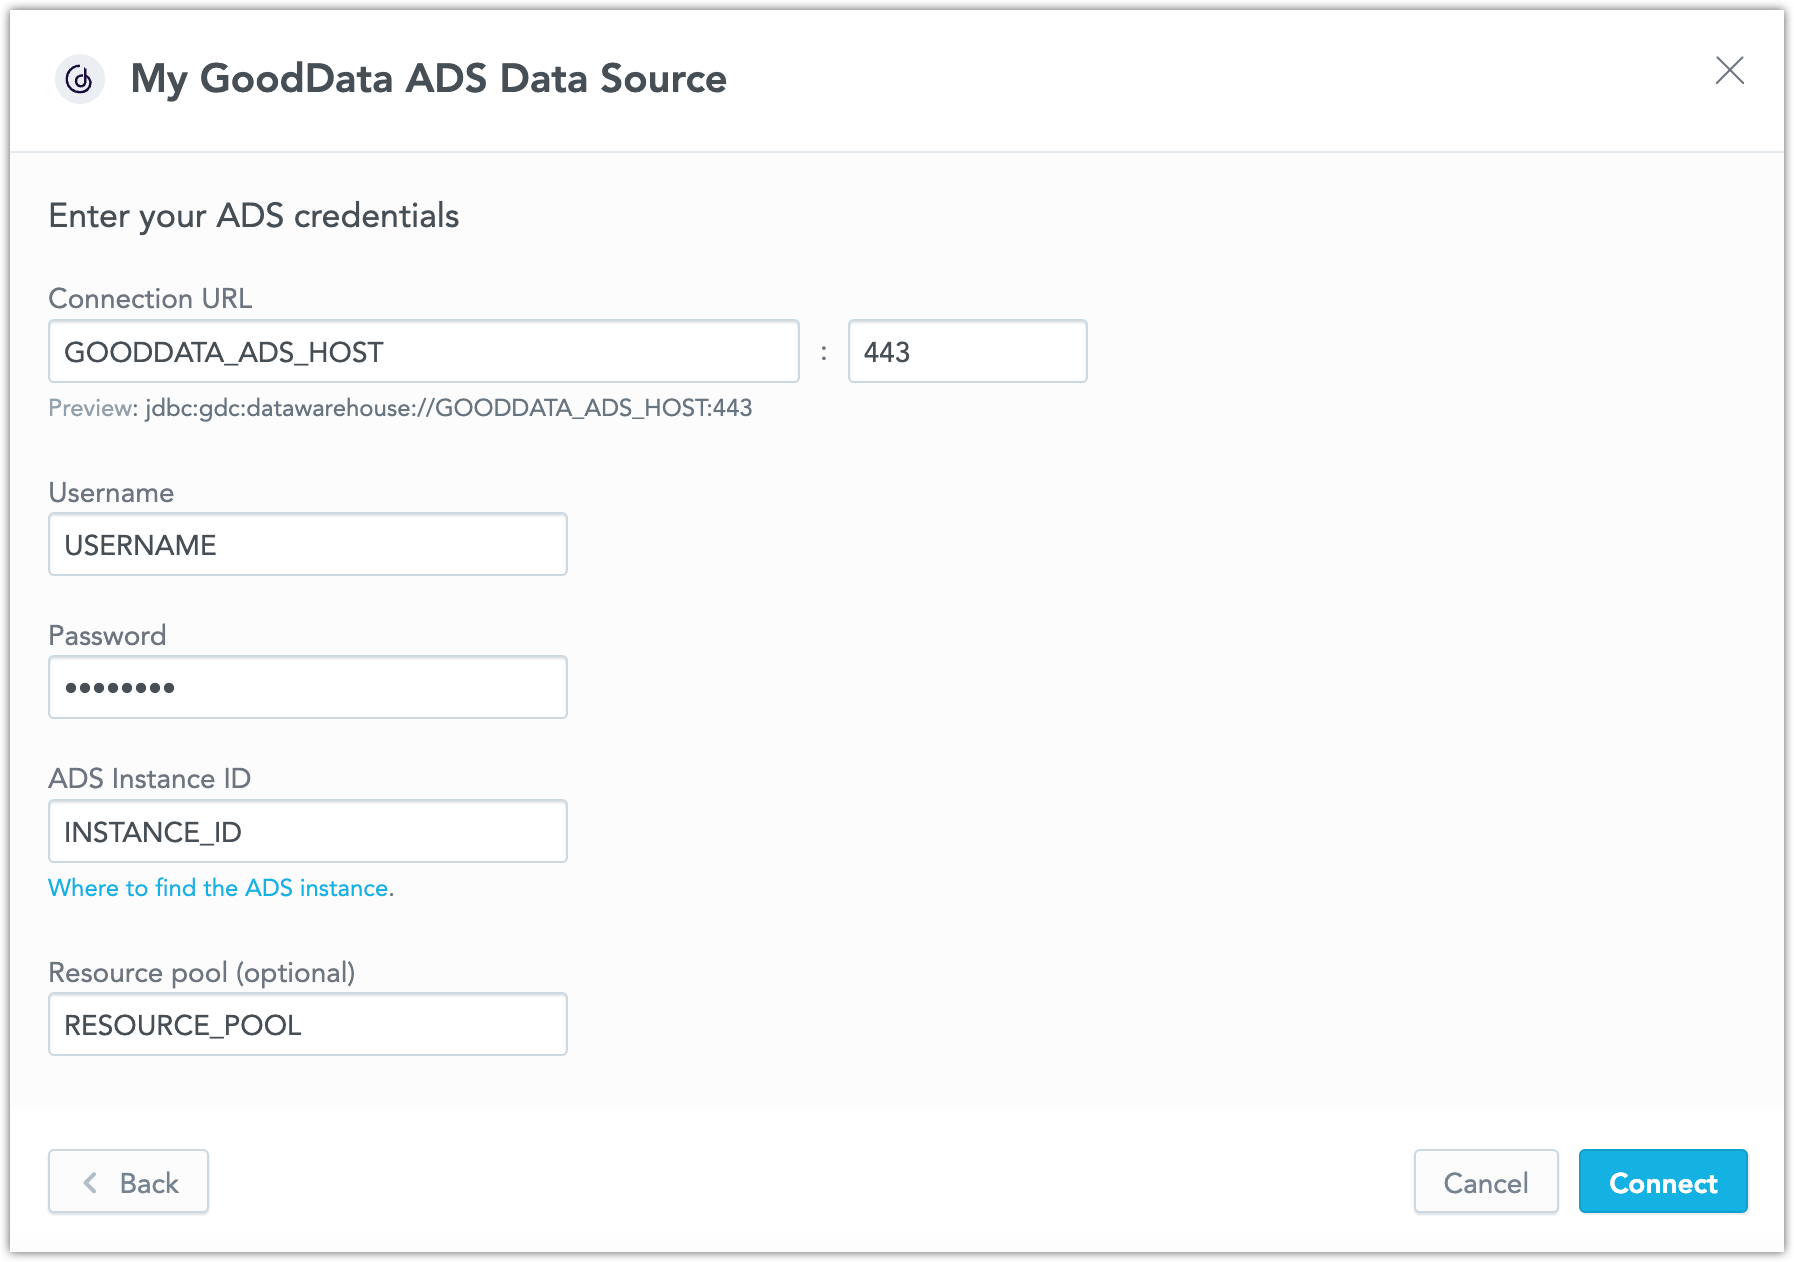Image resolution: width=1794 pixels, height=1262 pixels.
Task: Click the Connect button
Action: [1663, 1182]
